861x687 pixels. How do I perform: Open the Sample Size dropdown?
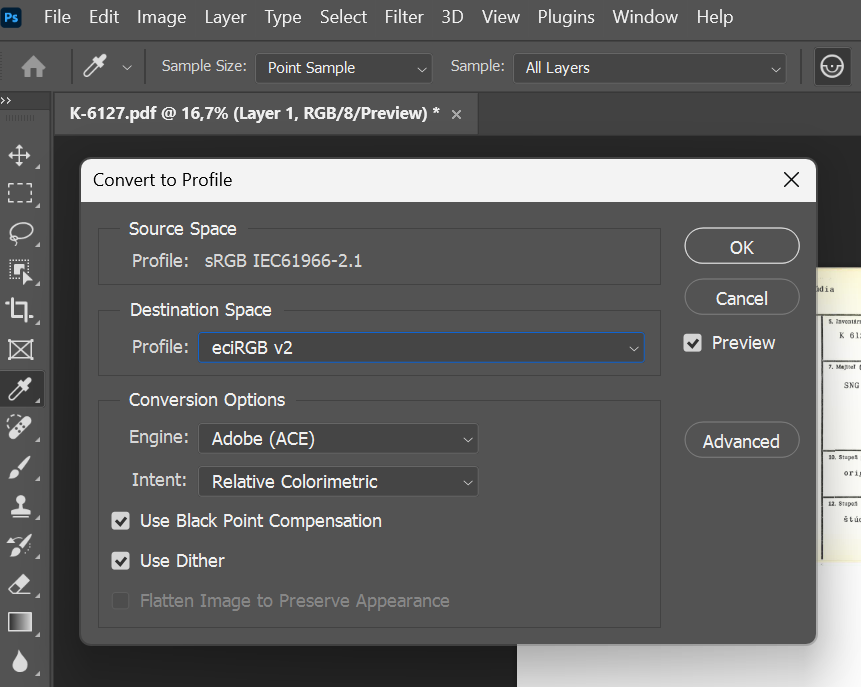pyautogui.click(x=344, y=68)
